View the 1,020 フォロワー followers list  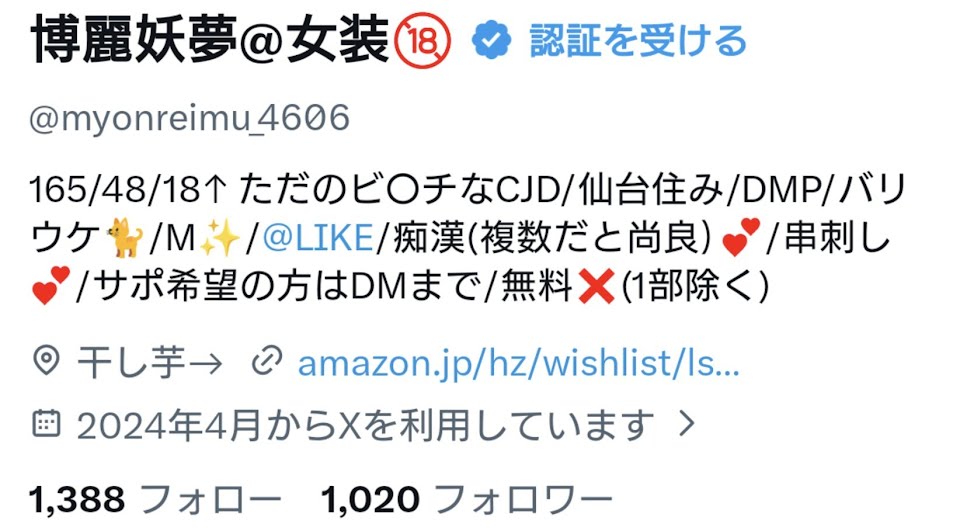pyautogui.click(x=468, y=500)
